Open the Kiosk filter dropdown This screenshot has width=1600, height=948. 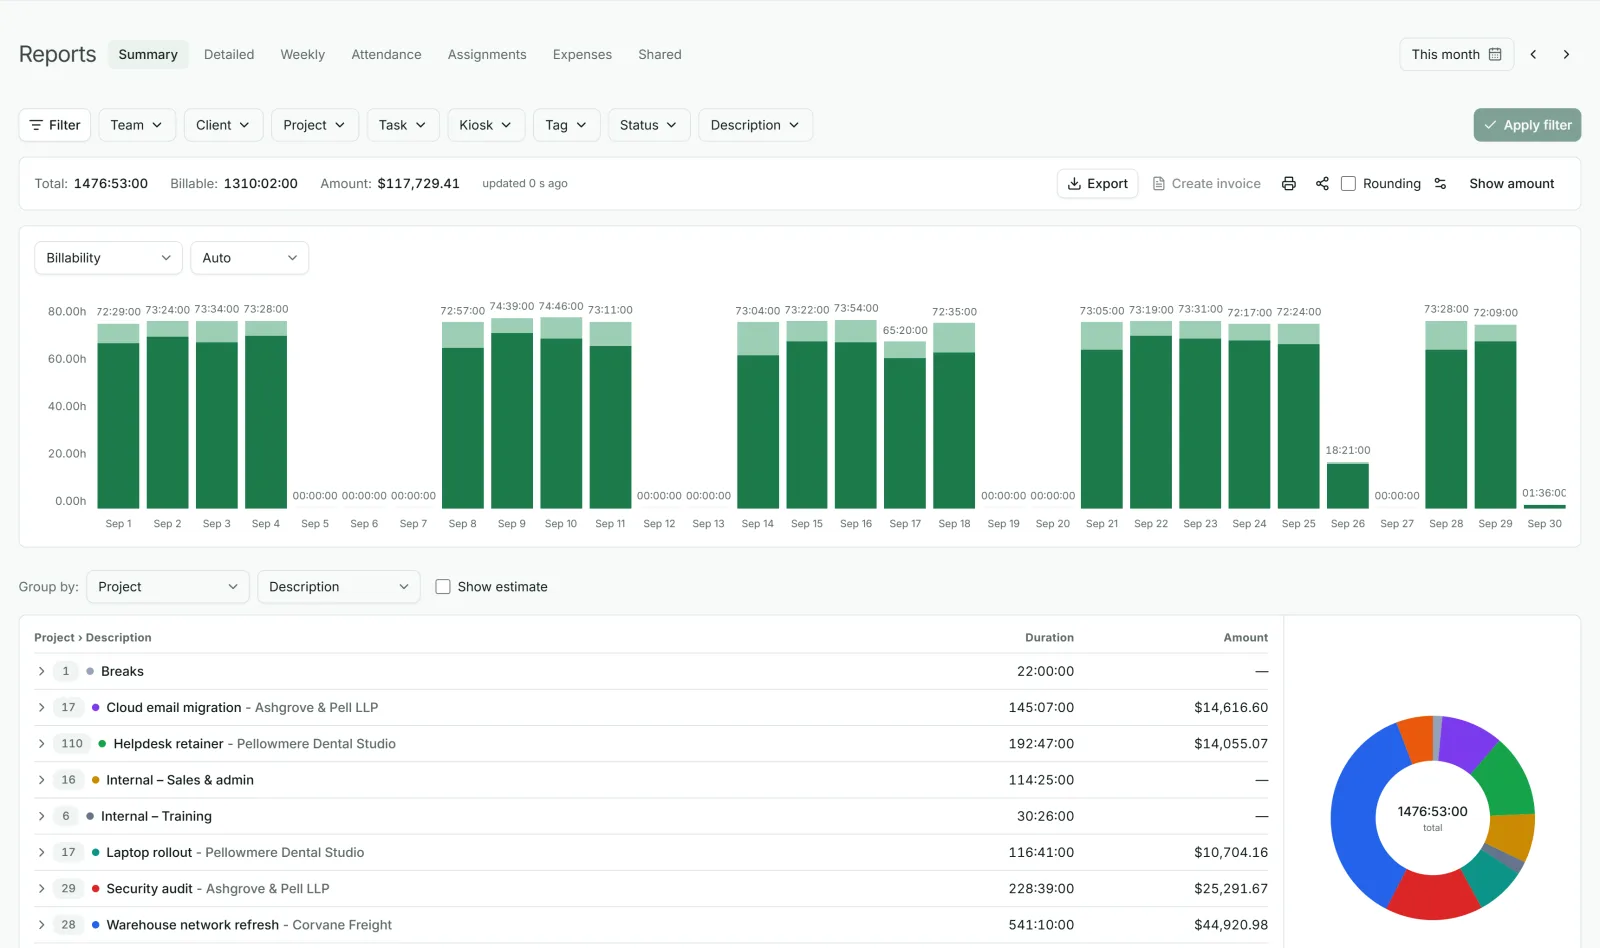pos(486,125)
